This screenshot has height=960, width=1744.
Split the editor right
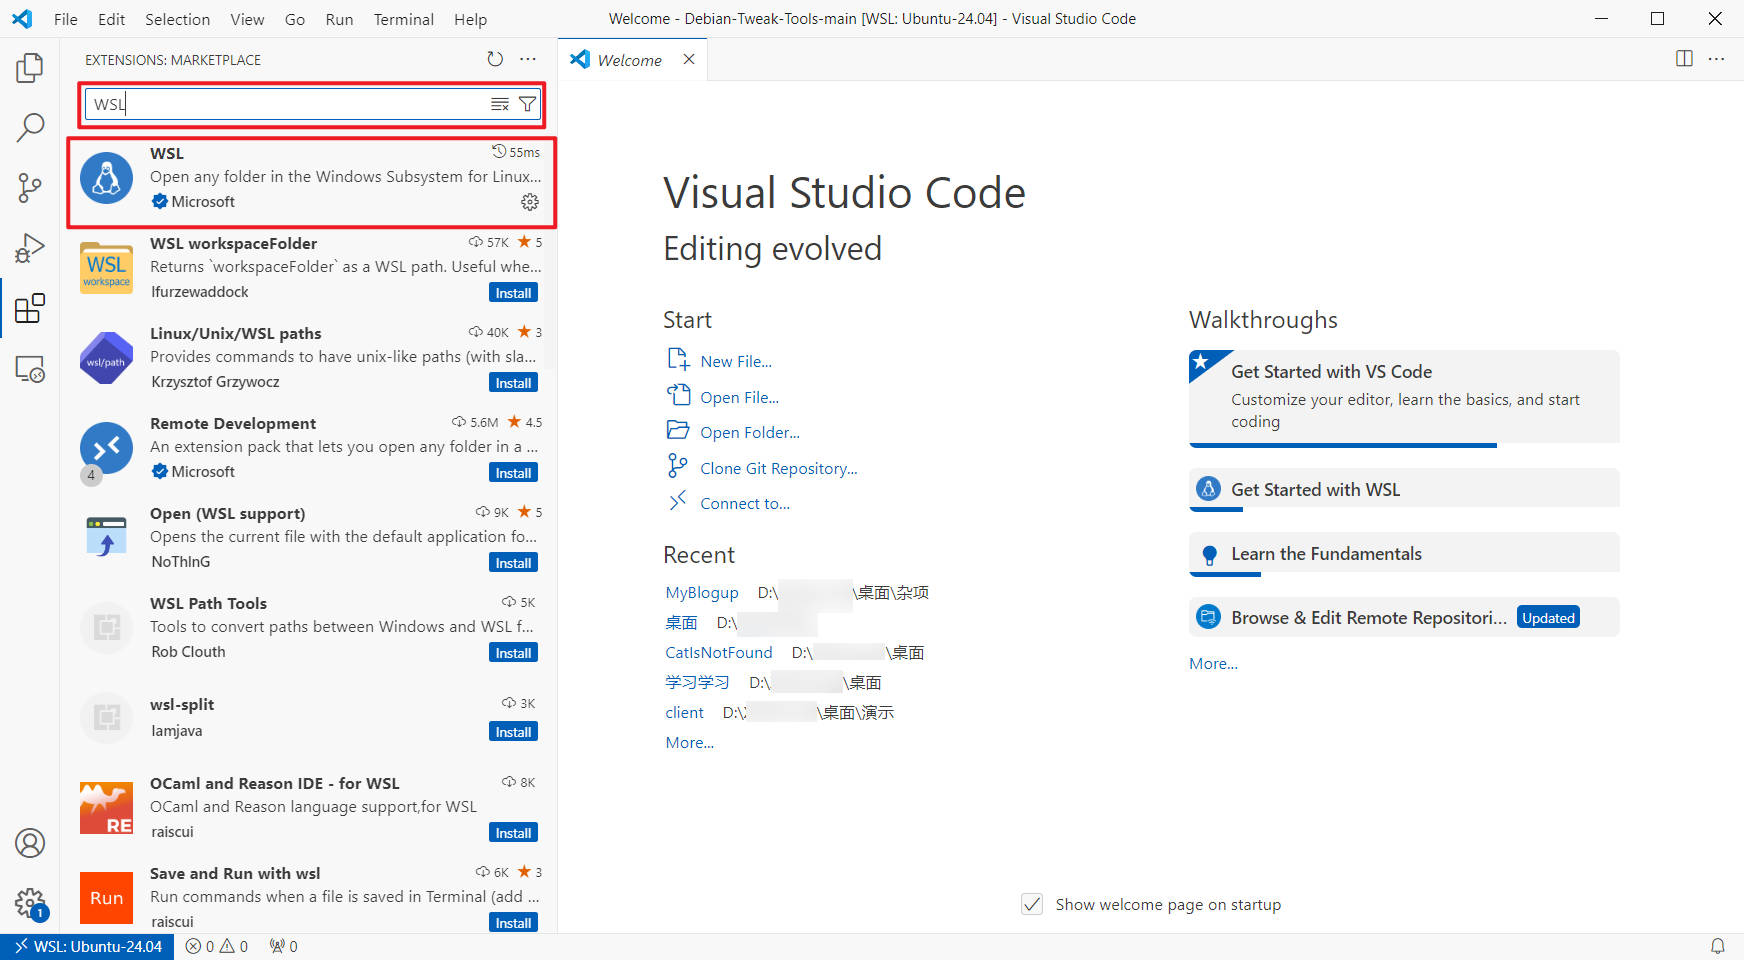click(1684, 59)
